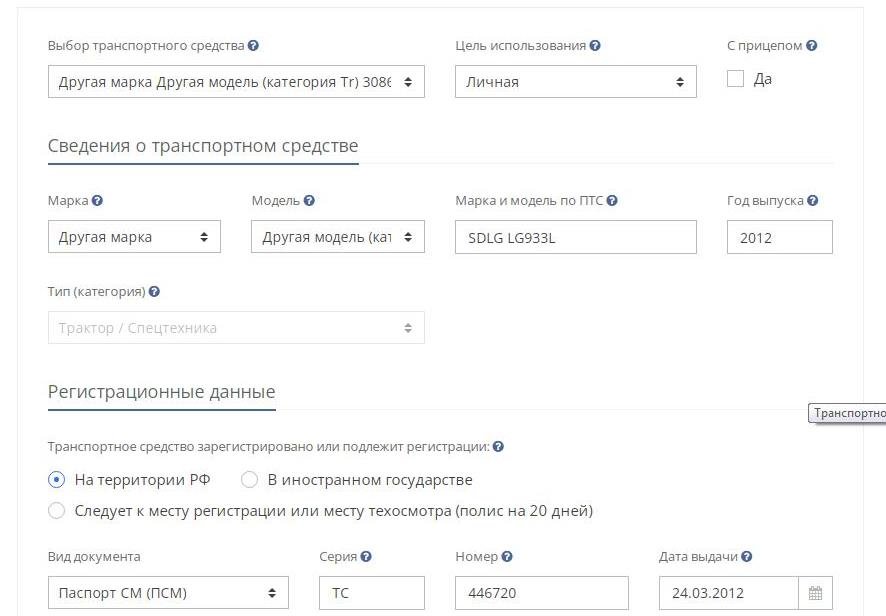This screenshot has width=886, height=616.
Task: Click help icon next to Серия label
Action: coord(366,557)
